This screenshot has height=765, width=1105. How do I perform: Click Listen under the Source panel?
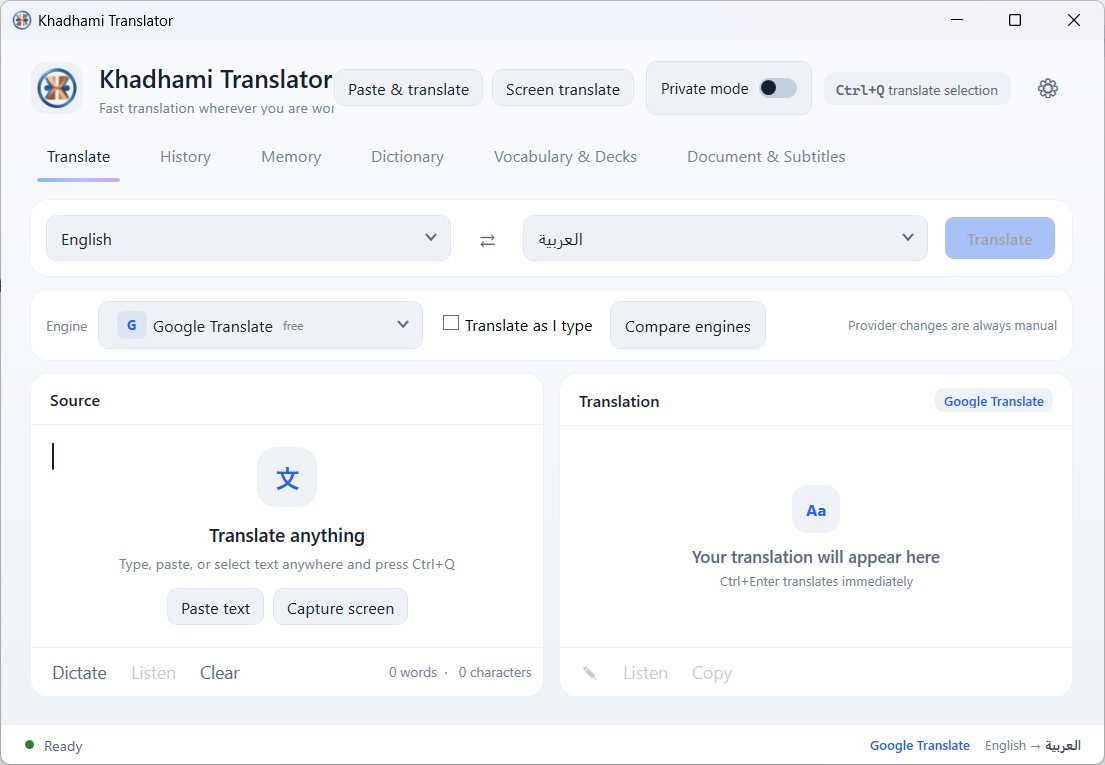click(x=153, y=673)
